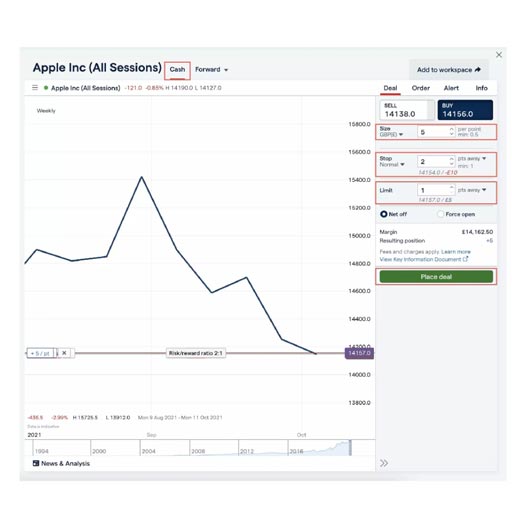Click the green Place deal button
This screenshot has height=512, width=512.
(436, 277)
